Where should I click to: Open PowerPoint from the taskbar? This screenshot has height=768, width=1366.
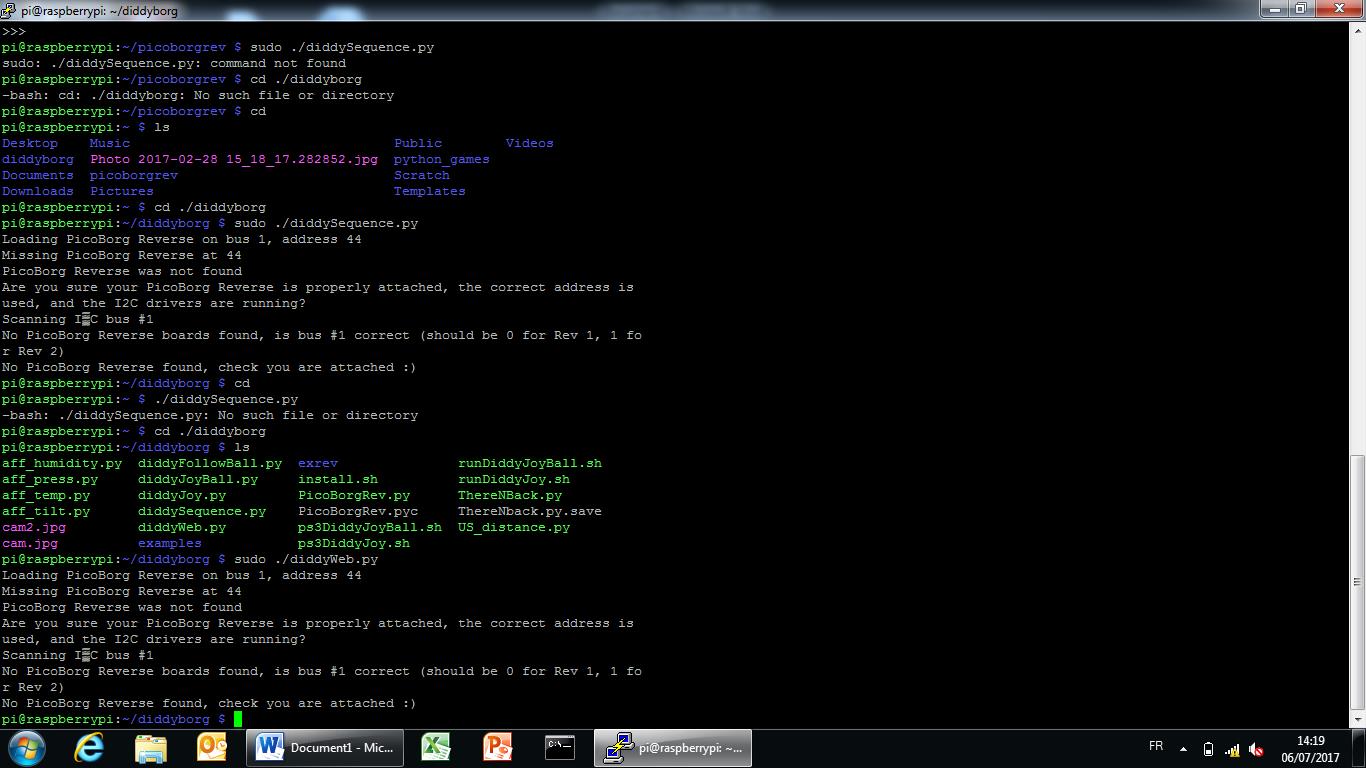tap(497, 748)
